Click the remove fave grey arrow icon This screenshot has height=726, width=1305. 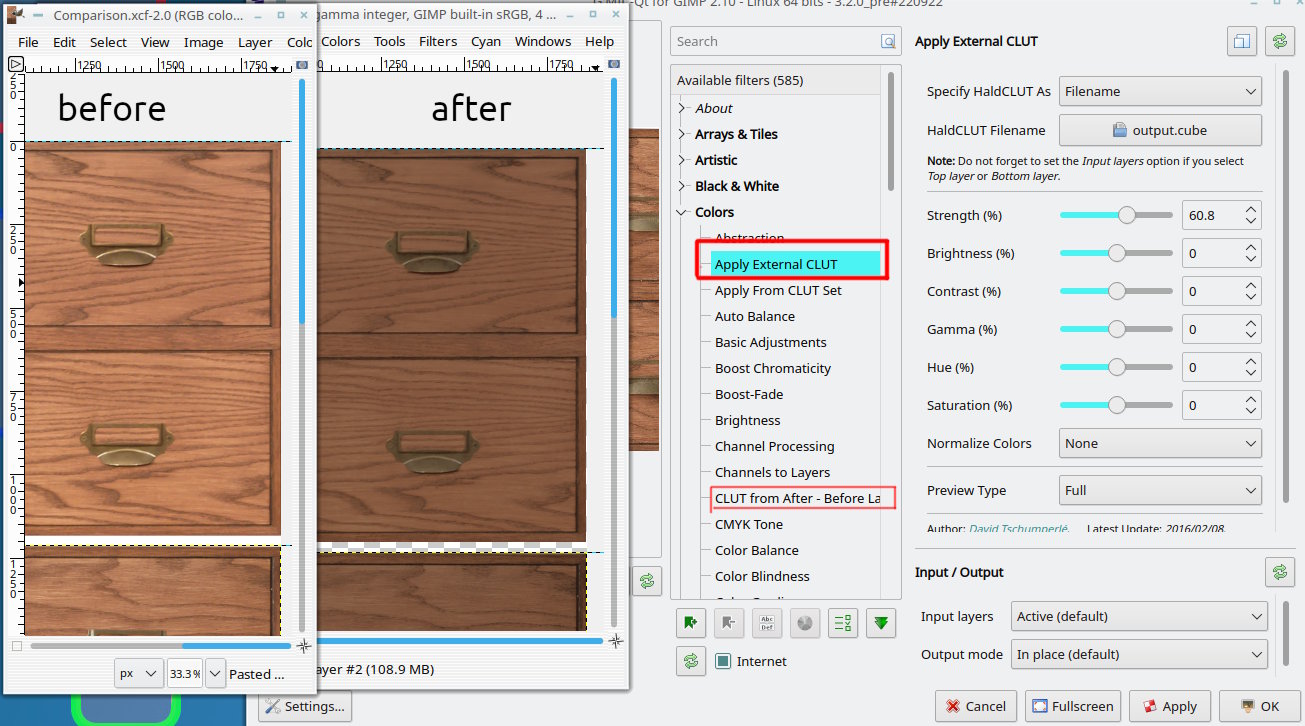(x=729, y=623)
